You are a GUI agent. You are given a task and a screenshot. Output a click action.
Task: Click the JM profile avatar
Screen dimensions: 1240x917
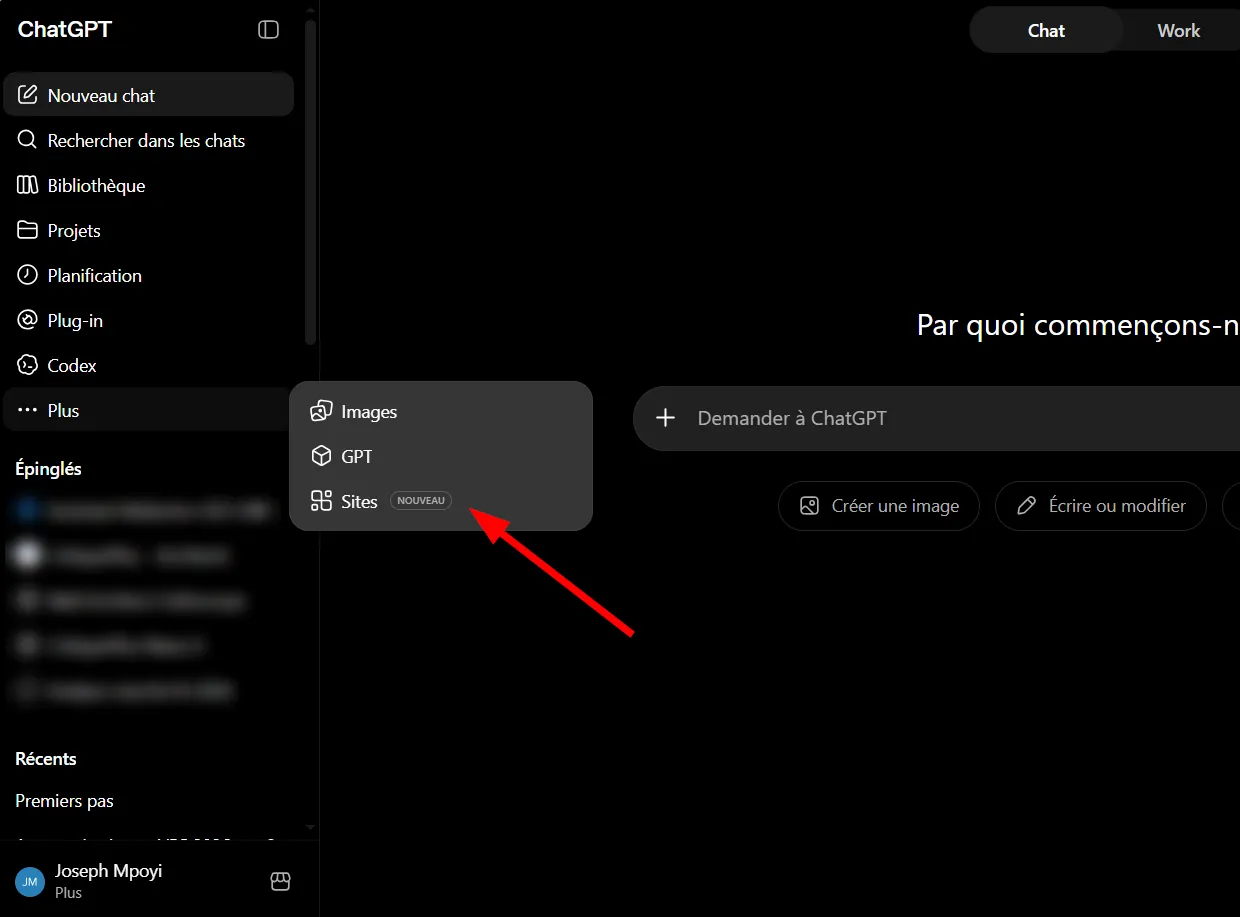click(x=30, y=881)
